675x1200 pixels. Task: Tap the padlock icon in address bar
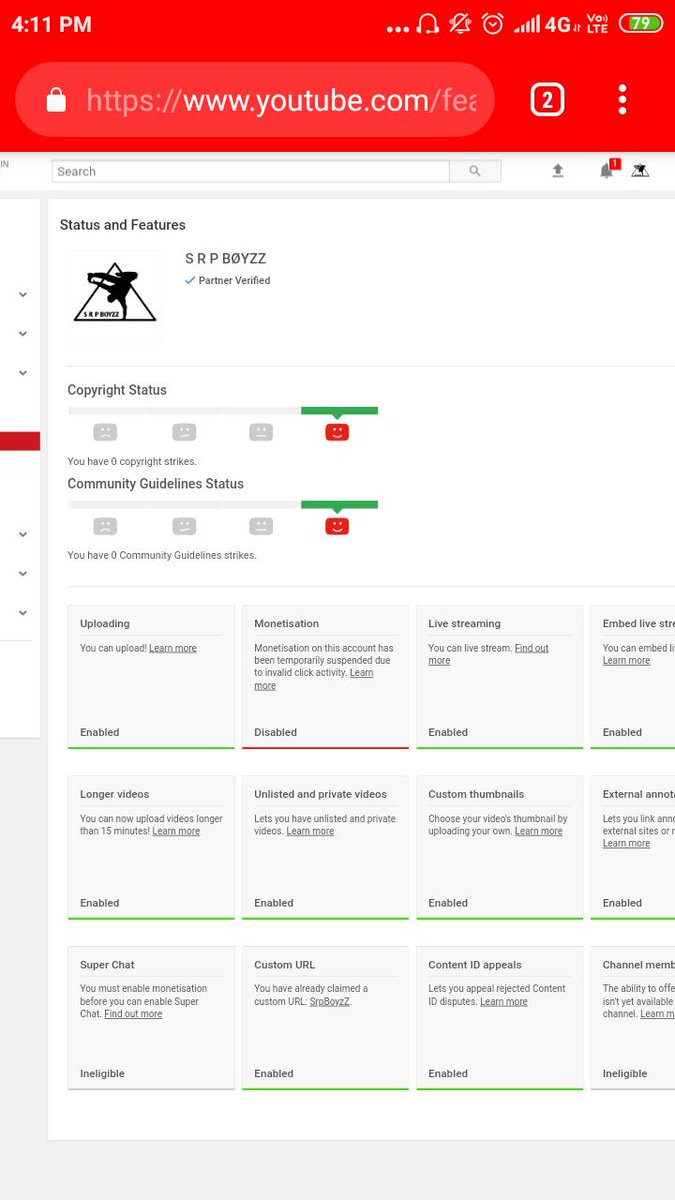56,100
